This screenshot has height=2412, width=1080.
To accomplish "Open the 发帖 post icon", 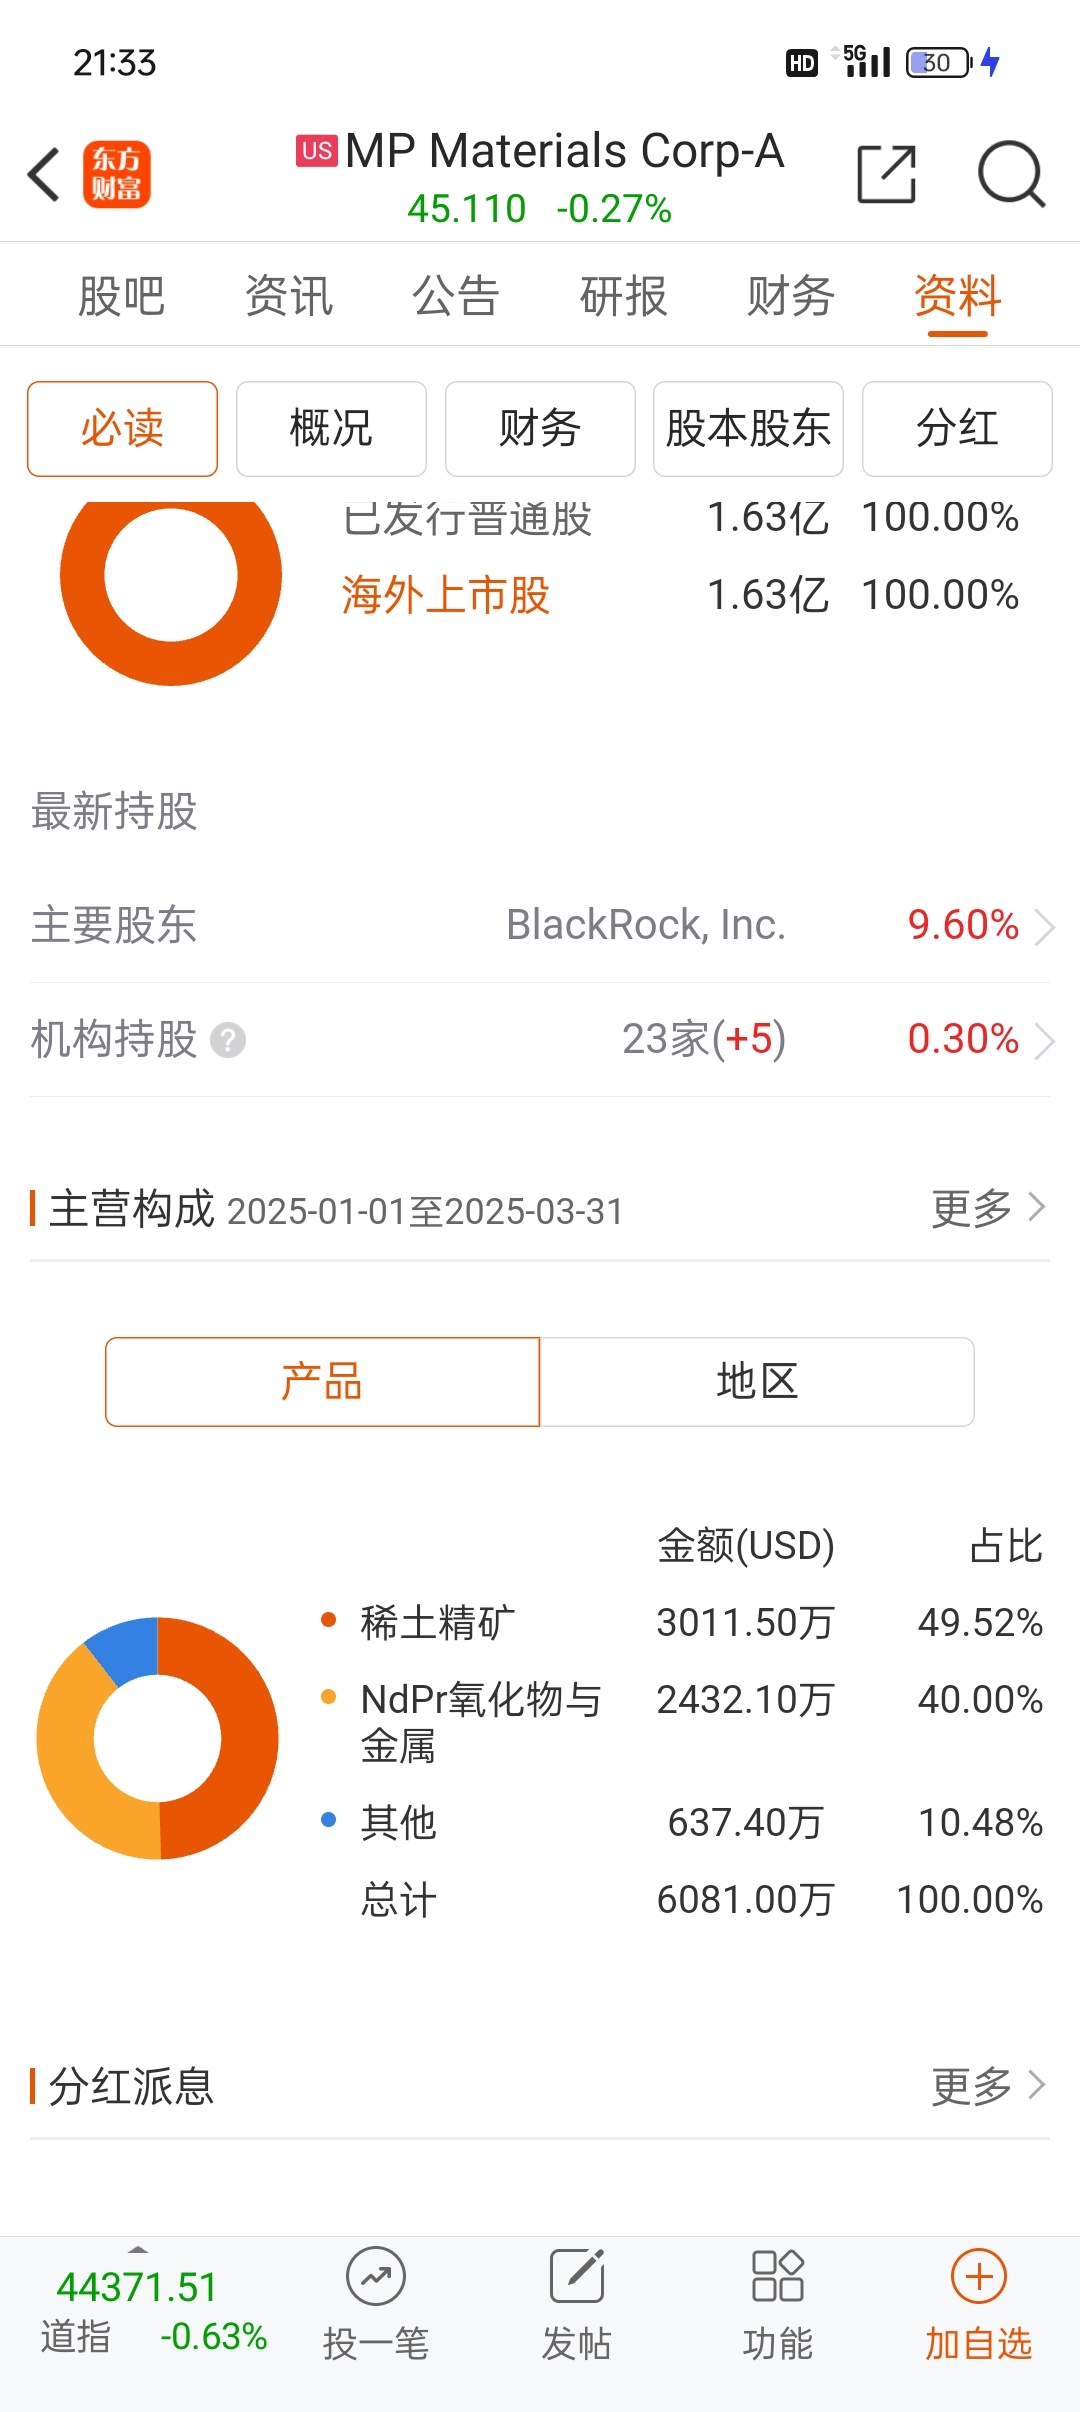I will click(x=577, y=2277).
